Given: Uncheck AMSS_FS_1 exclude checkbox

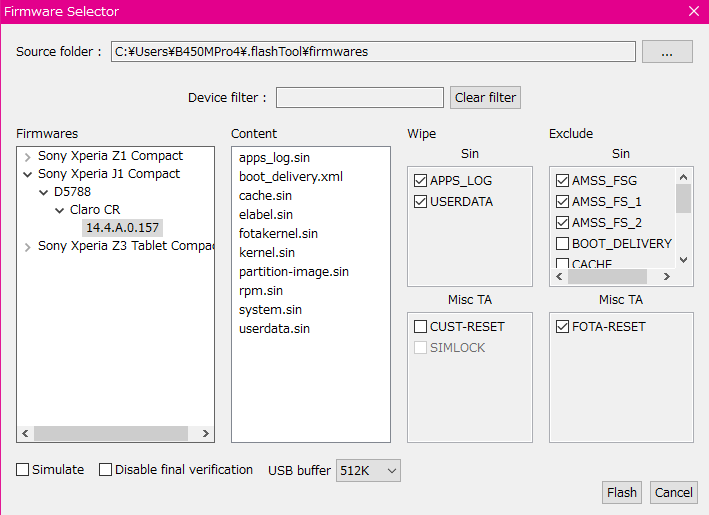Looking at the screenshot, I should [x=562, y=201].
